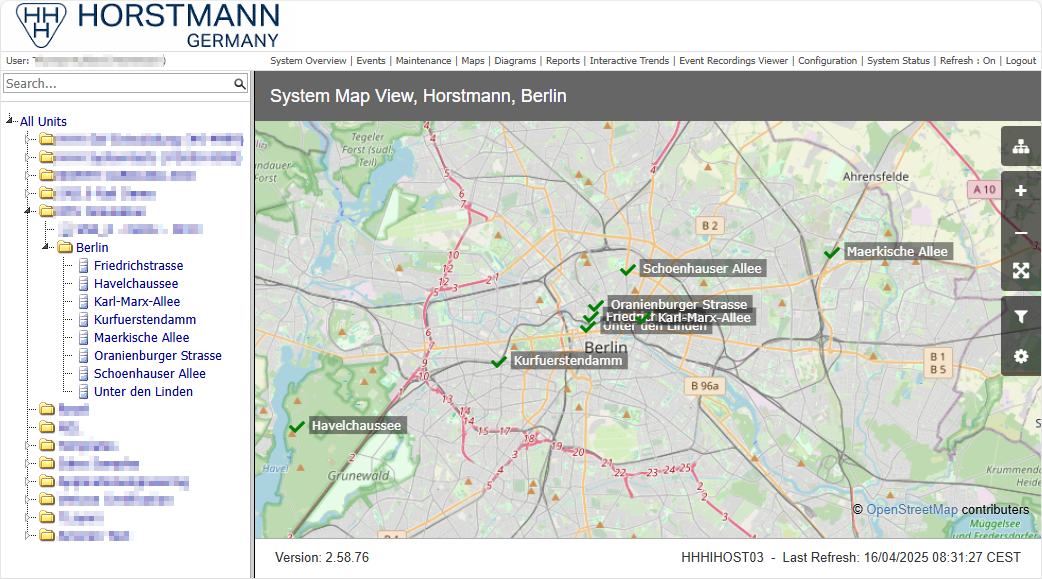Select Maerkische Allee in the unit tree
Image resolution: width=1042 pixels, height=579 pixels.
(142, 338)
